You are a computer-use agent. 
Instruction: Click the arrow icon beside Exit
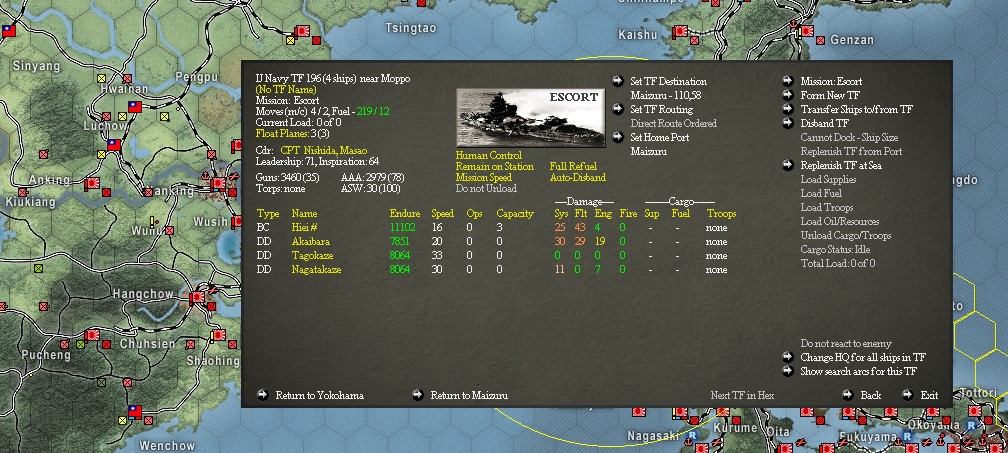[908, 395]
